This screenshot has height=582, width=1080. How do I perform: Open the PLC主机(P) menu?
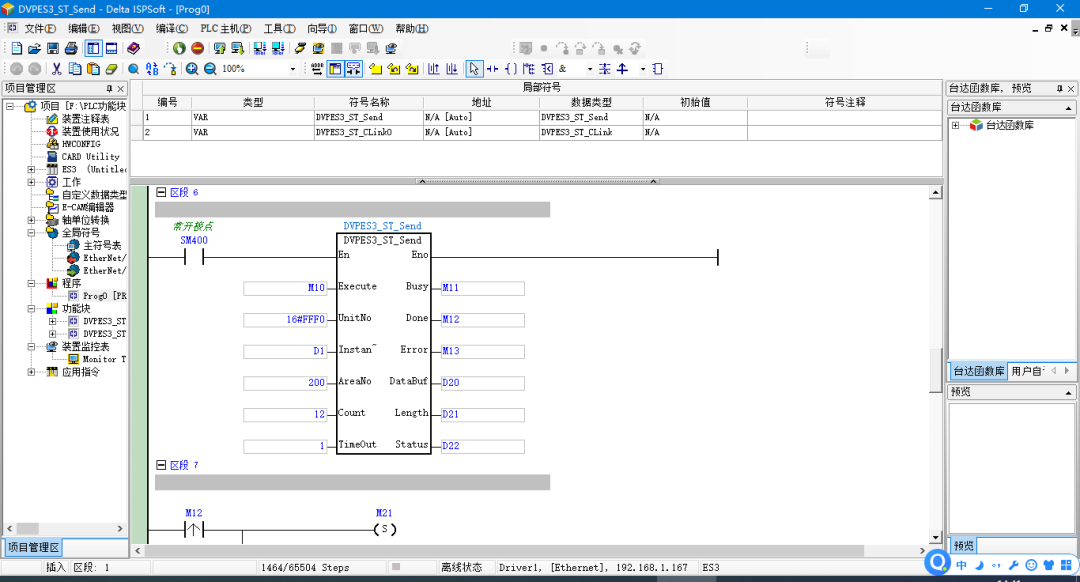[226, 29]
